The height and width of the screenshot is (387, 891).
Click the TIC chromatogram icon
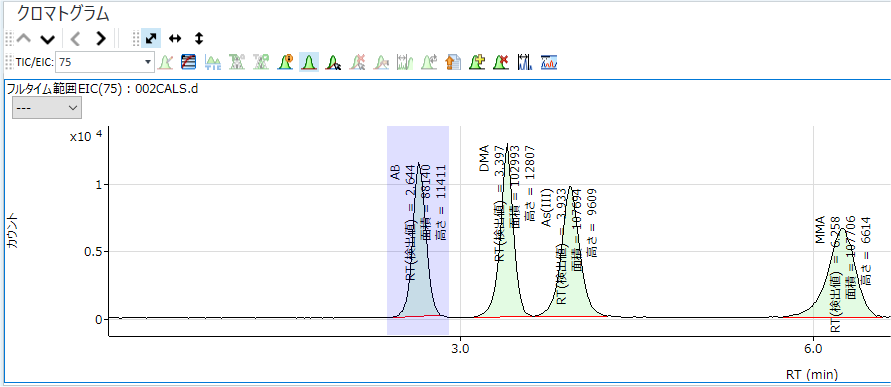pyautogui.click(x=213, y=62)
